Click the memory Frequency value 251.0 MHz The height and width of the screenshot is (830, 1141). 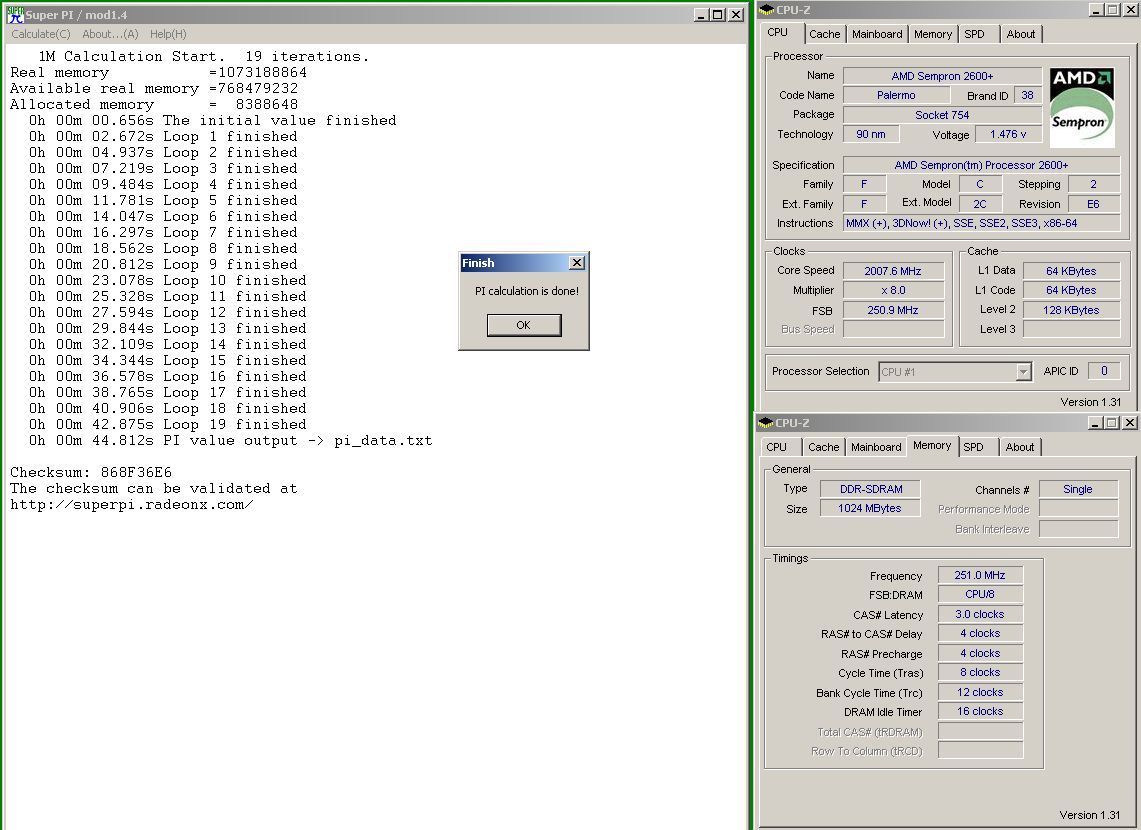coord(980,575)
